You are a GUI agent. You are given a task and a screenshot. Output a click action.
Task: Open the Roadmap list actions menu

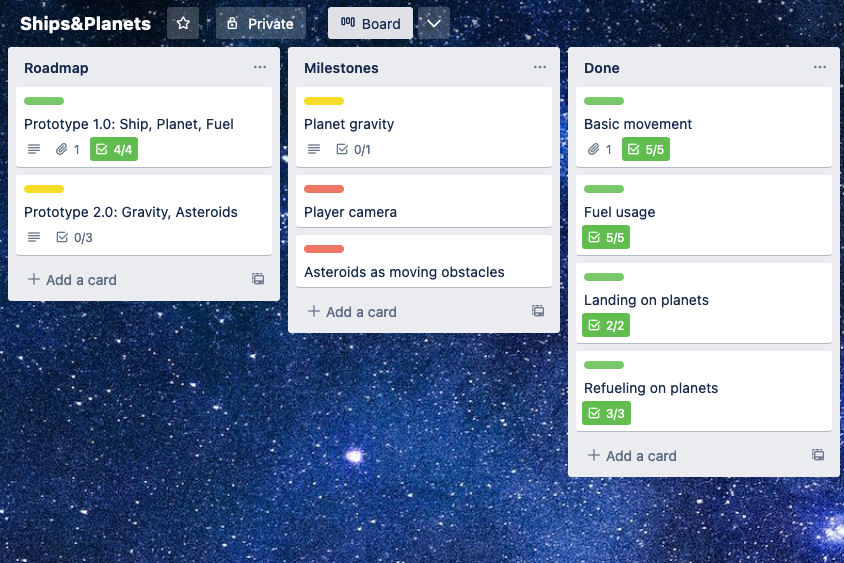coord(260,67)
